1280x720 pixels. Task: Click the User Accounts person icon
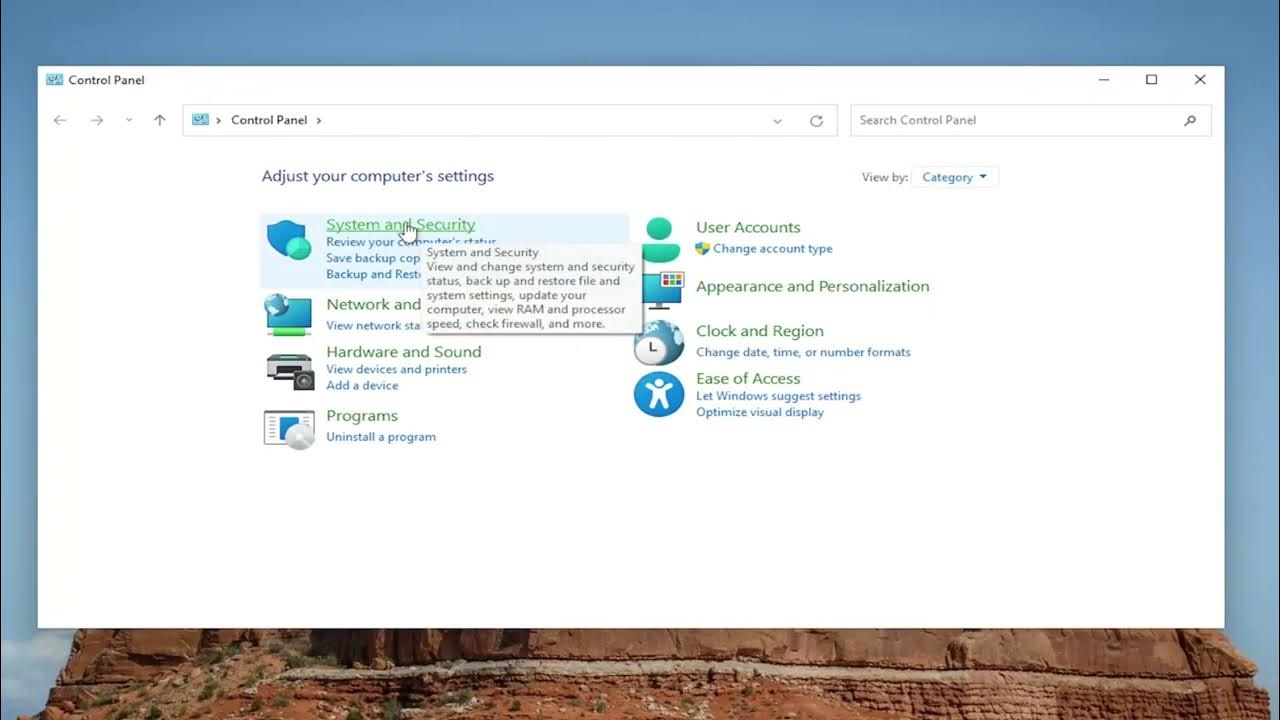tap(659, 240)
